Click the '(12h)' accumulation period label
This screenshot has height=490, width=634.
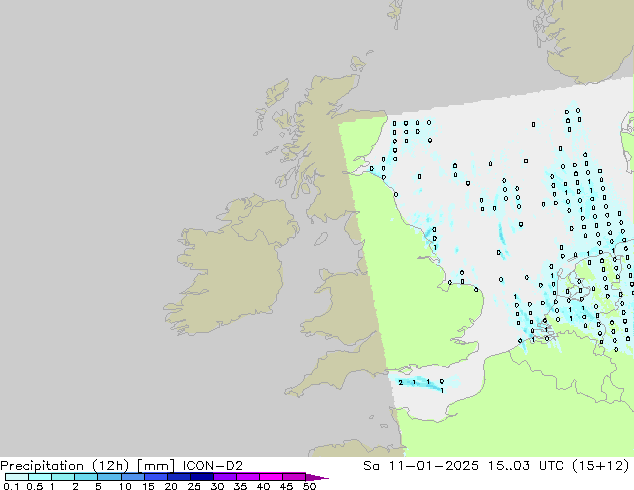click(111, 466)
